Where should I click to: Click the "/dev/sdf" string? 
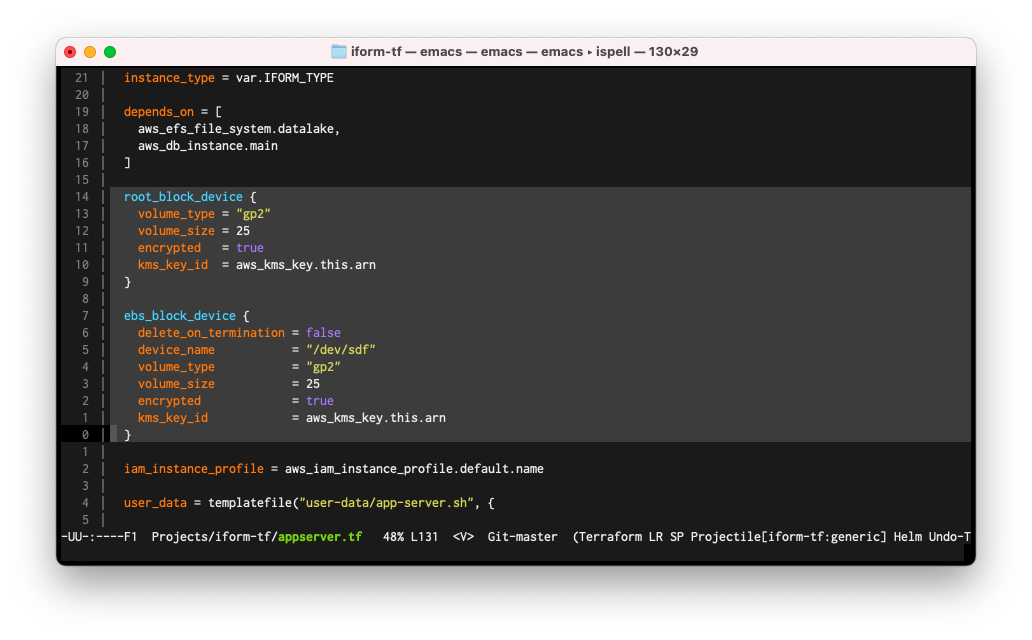[341, 350]
